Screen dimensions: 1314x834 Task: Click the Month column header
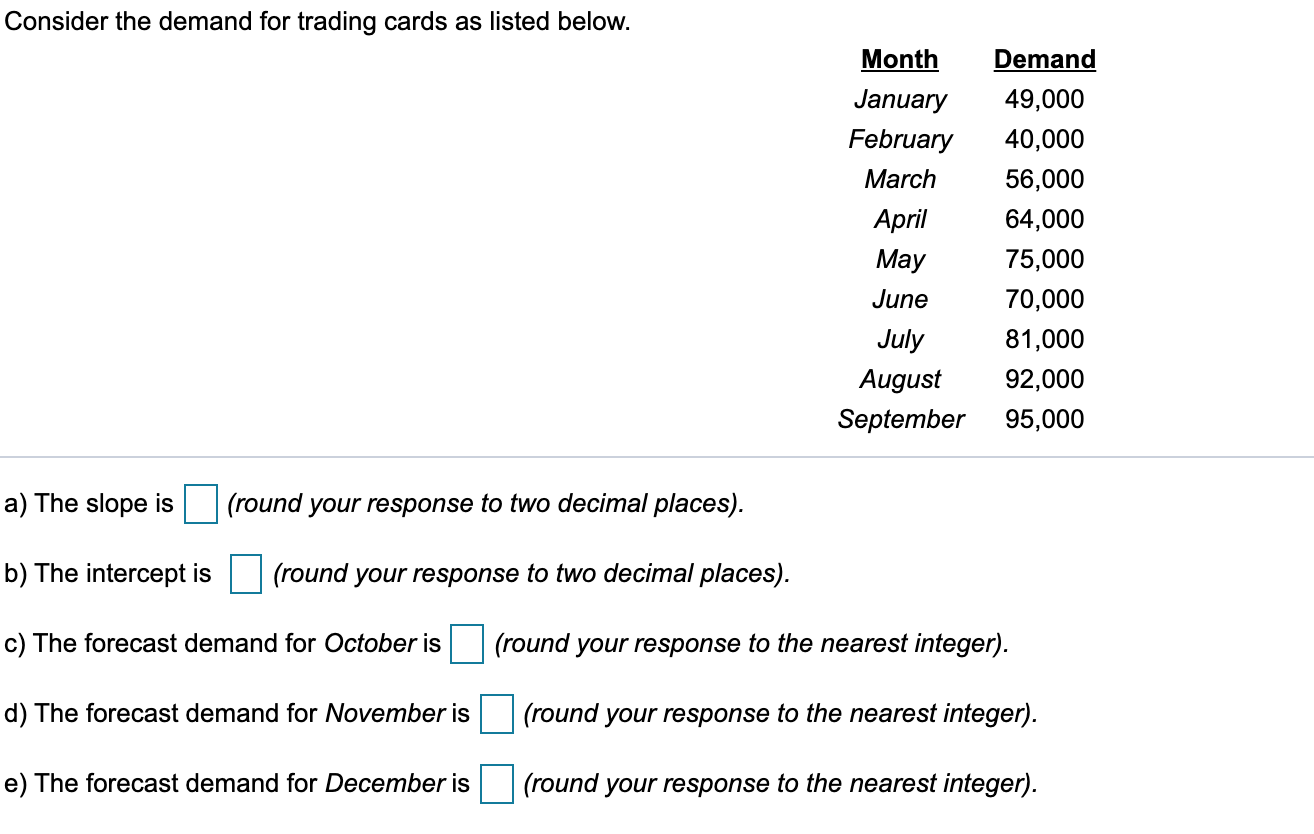pyautogui.click(x=898, y=59)
